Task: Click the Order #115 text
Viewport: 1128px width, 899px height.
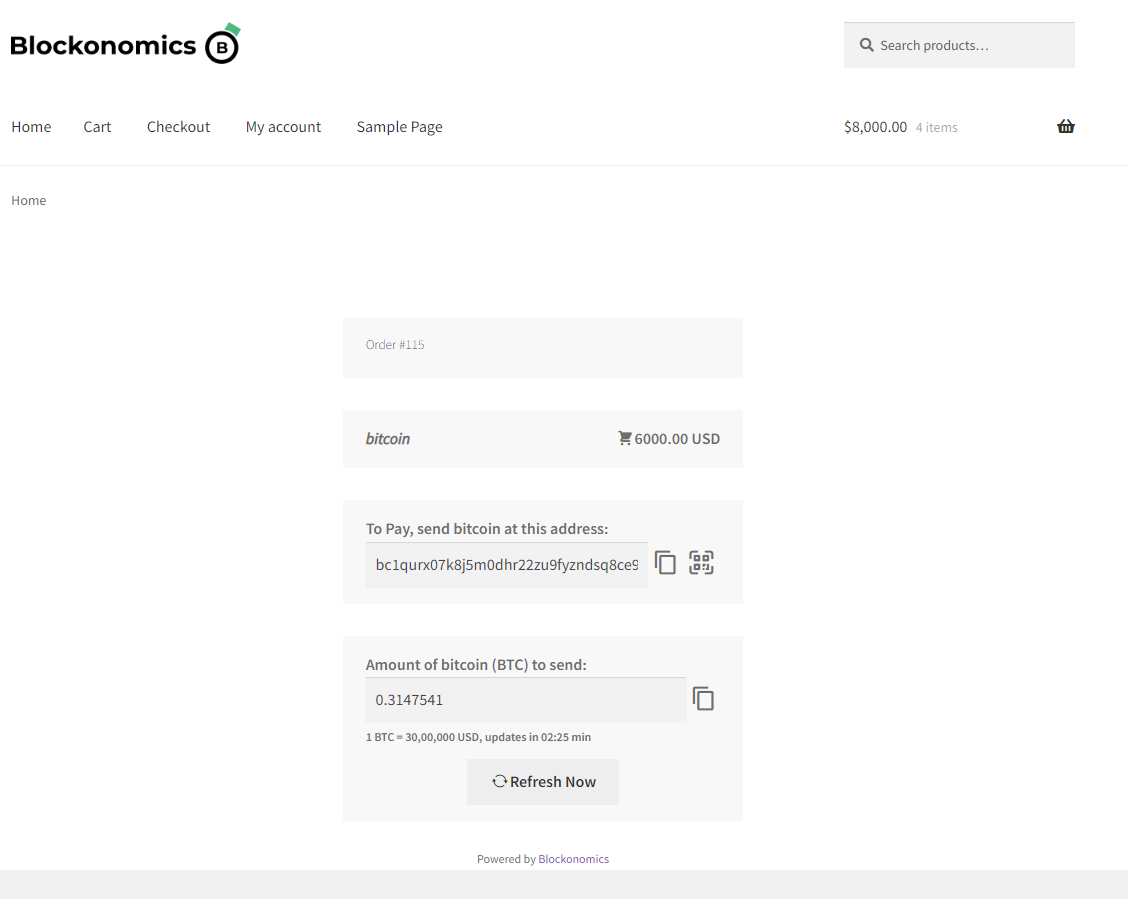Action: (395, 344)
